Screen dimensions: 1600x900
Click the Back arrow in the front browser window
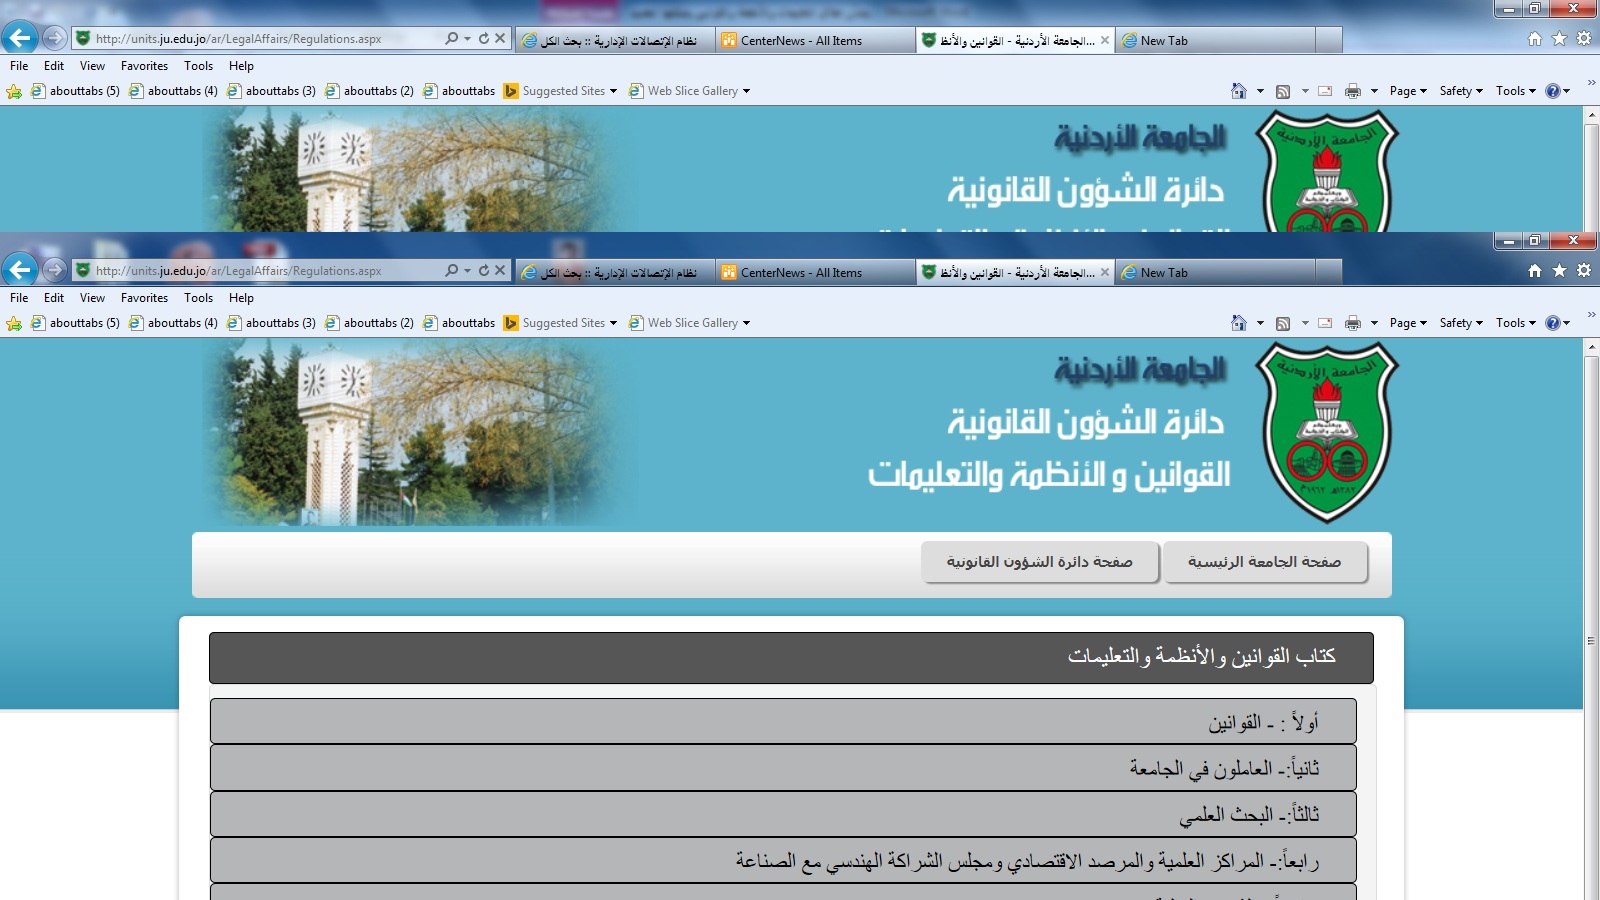click(x=20, y=270)
